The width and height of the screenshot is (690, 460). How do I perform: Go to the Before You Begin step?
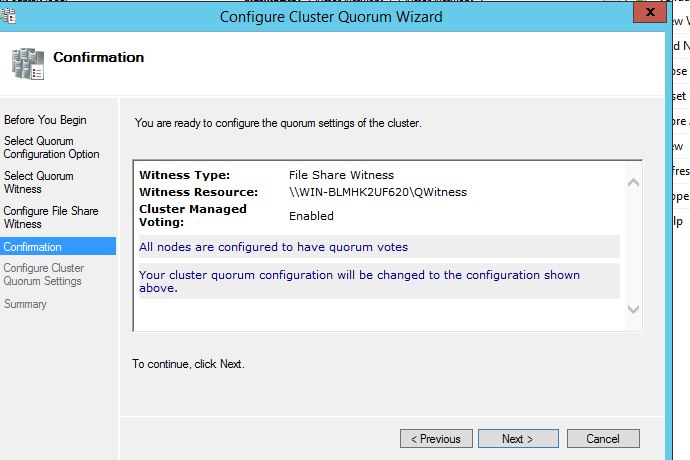click(x=45, y=120)
